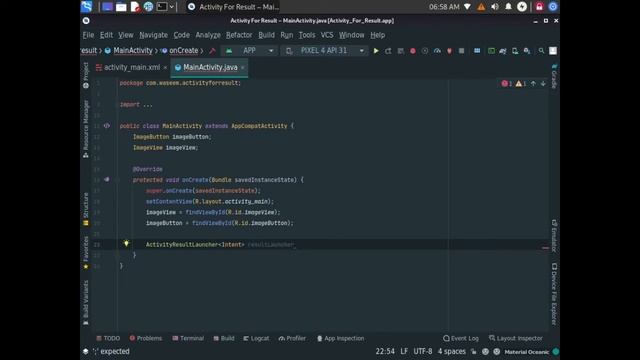Viewport: 640px width, 360px height.
Task: Click the red error stripe marker
Action: tap(546, 248)
